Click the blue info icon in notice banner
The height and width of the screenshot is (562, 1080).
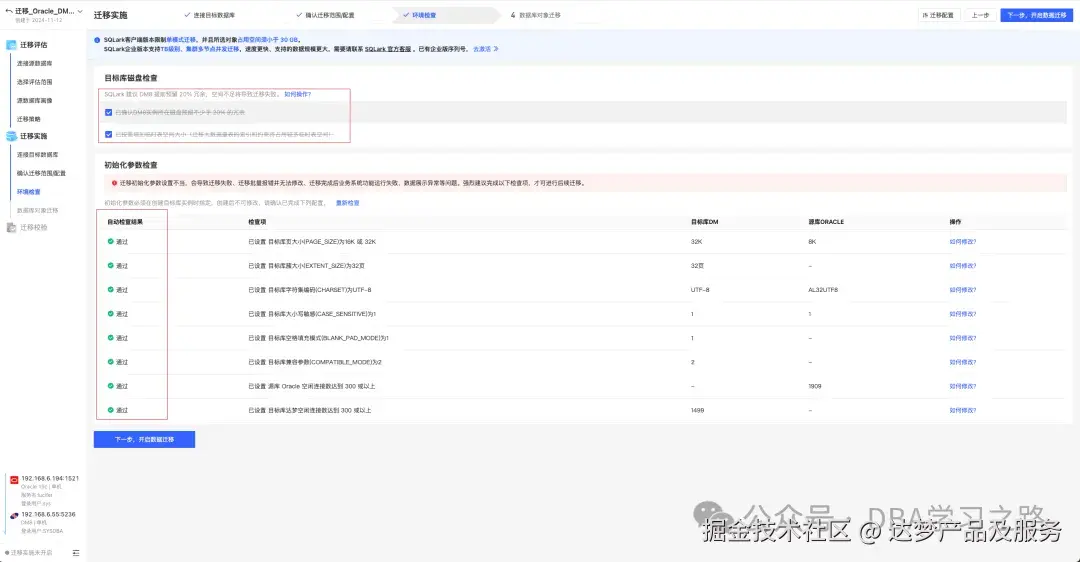click(x=97, y=40)
